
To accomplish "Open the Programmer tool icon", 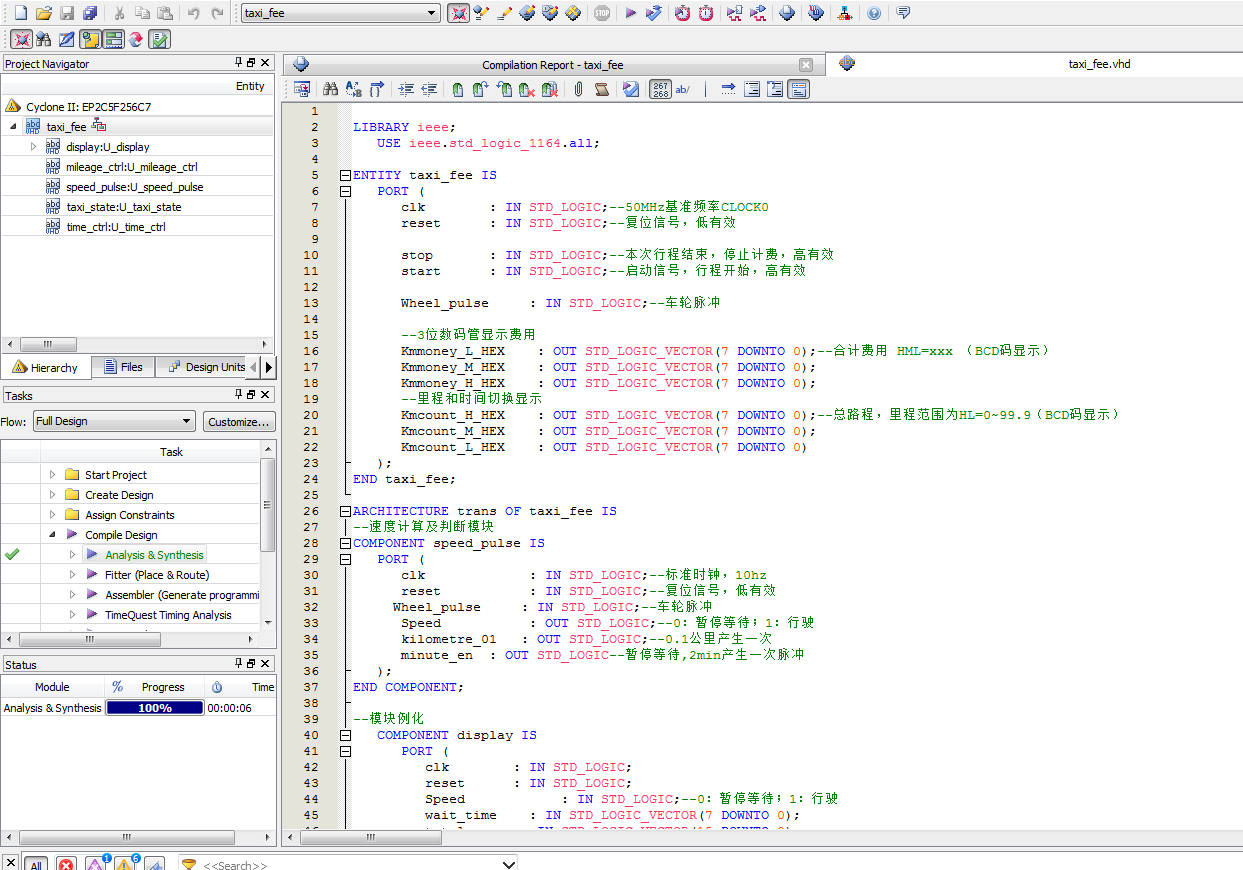I will click(x=817, y=13).
